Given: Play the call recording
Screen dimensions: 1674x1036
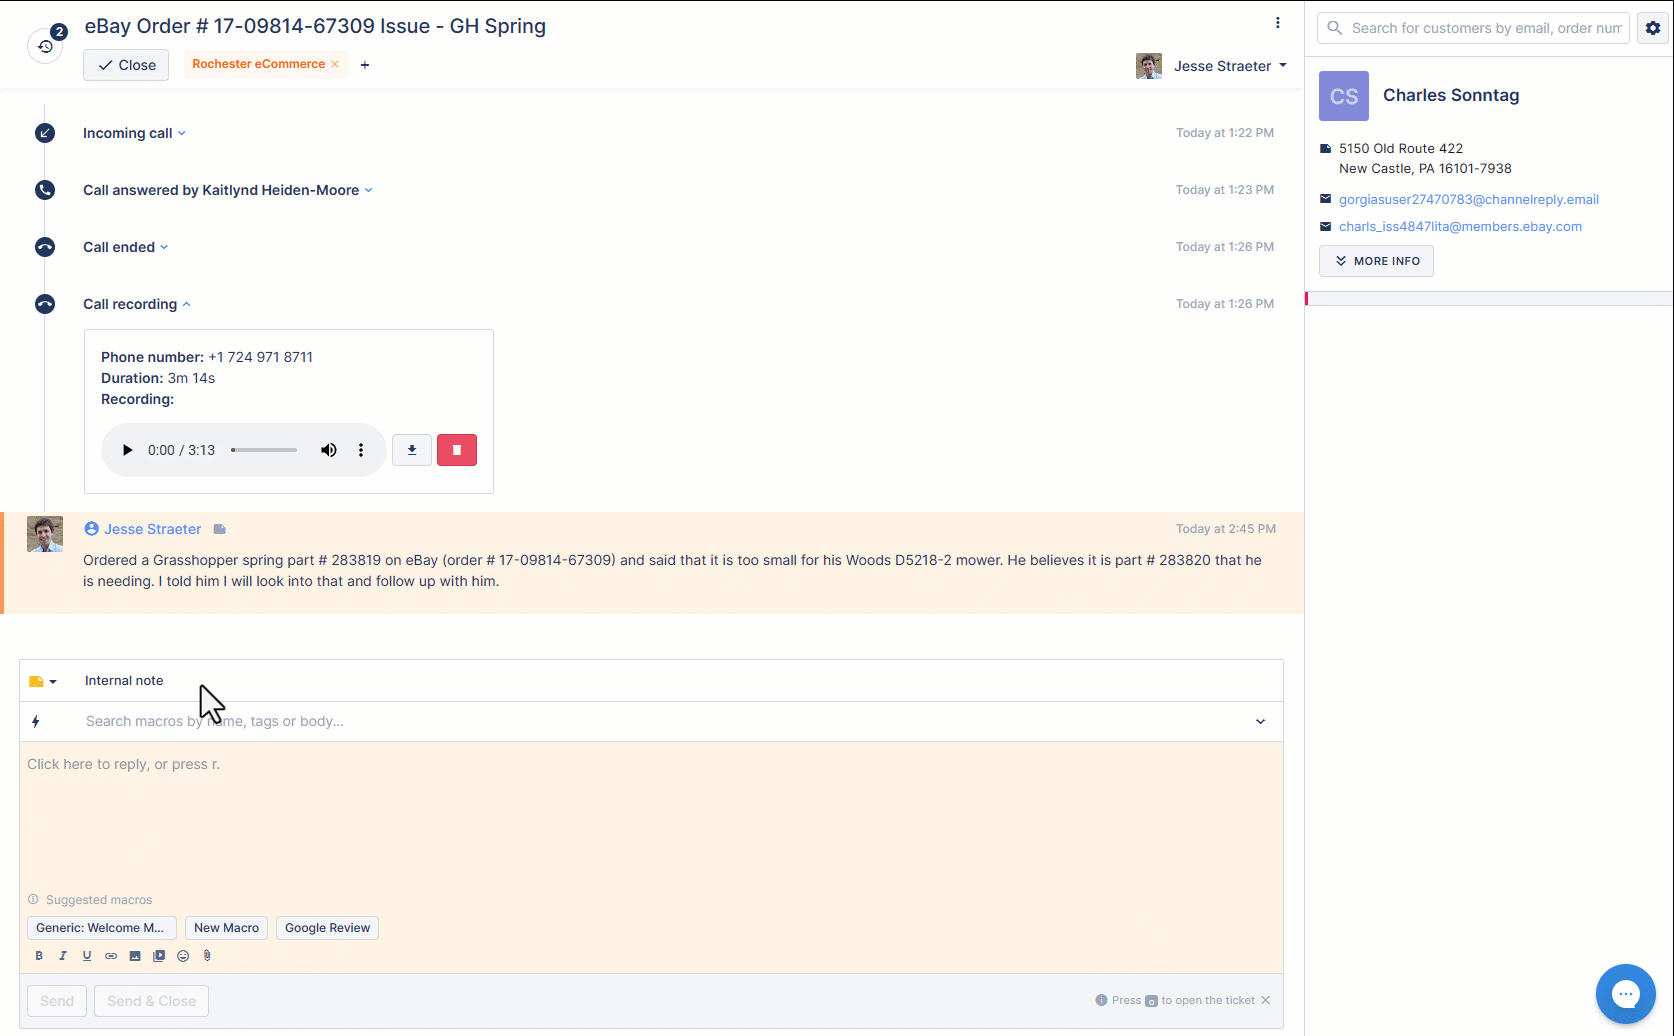Looking at the screenshot, I should pos(127,450).
